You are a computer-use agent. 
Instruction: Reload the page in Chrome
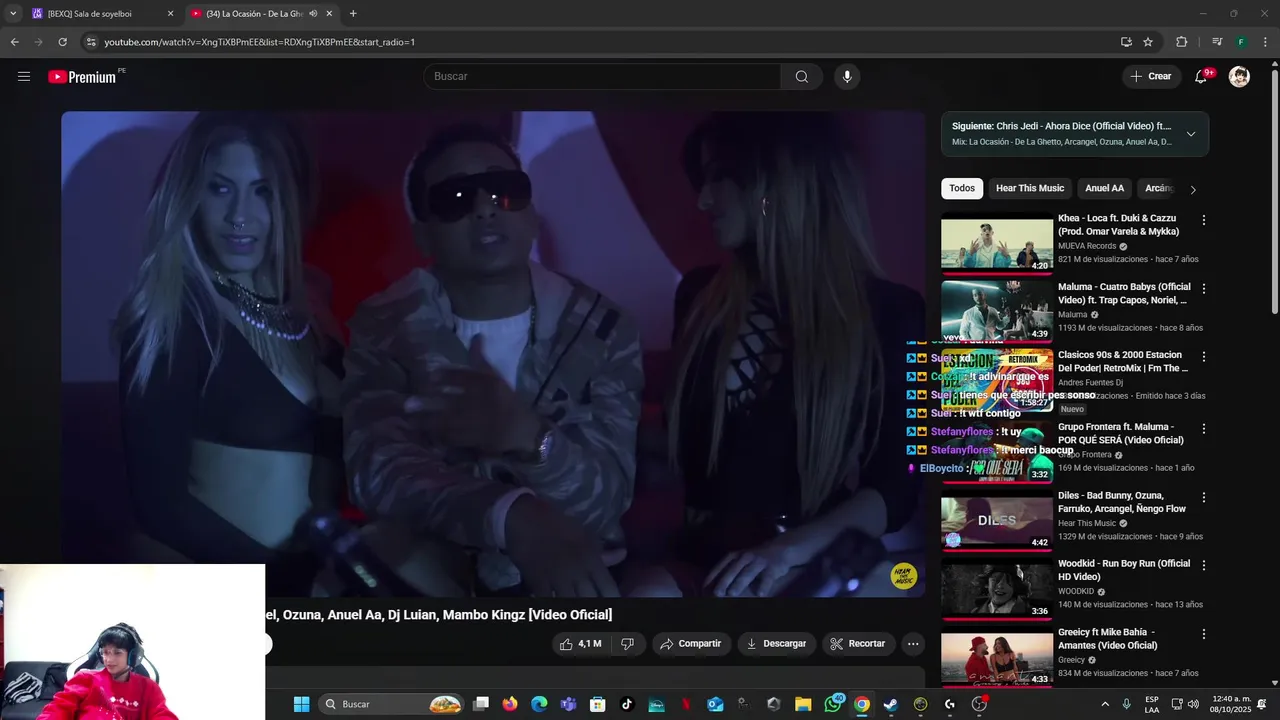(x=62, y=42)
